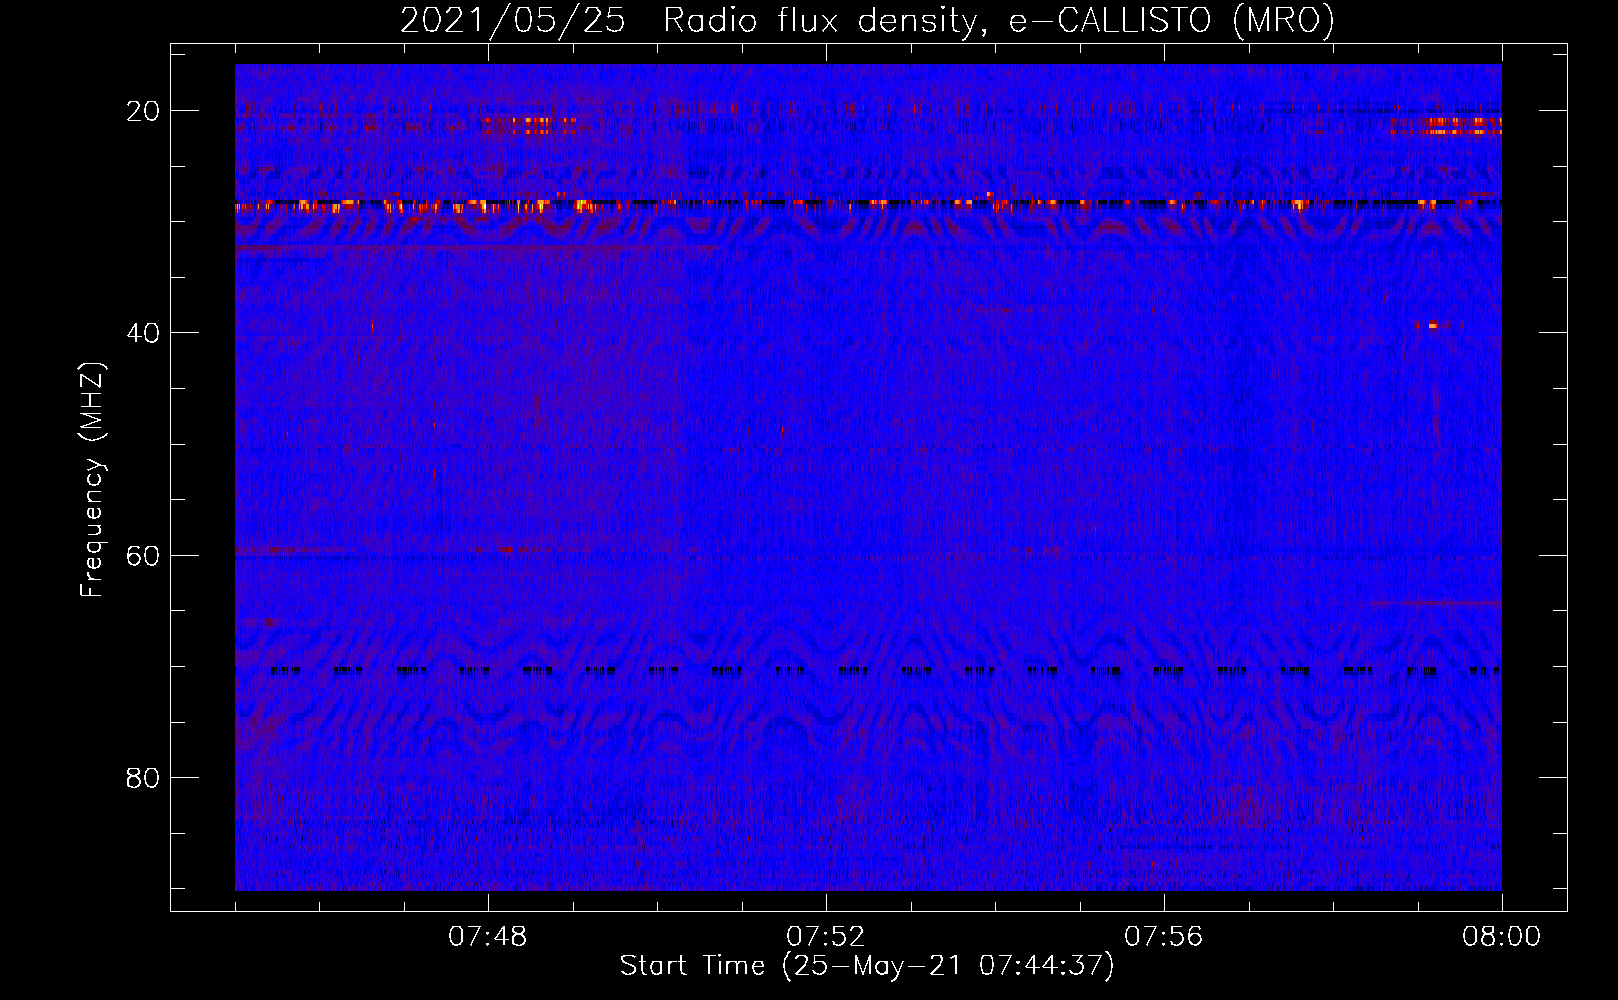
Task: Click the 60 MHz frequency tick label
Action: click(x=143, y=555)
